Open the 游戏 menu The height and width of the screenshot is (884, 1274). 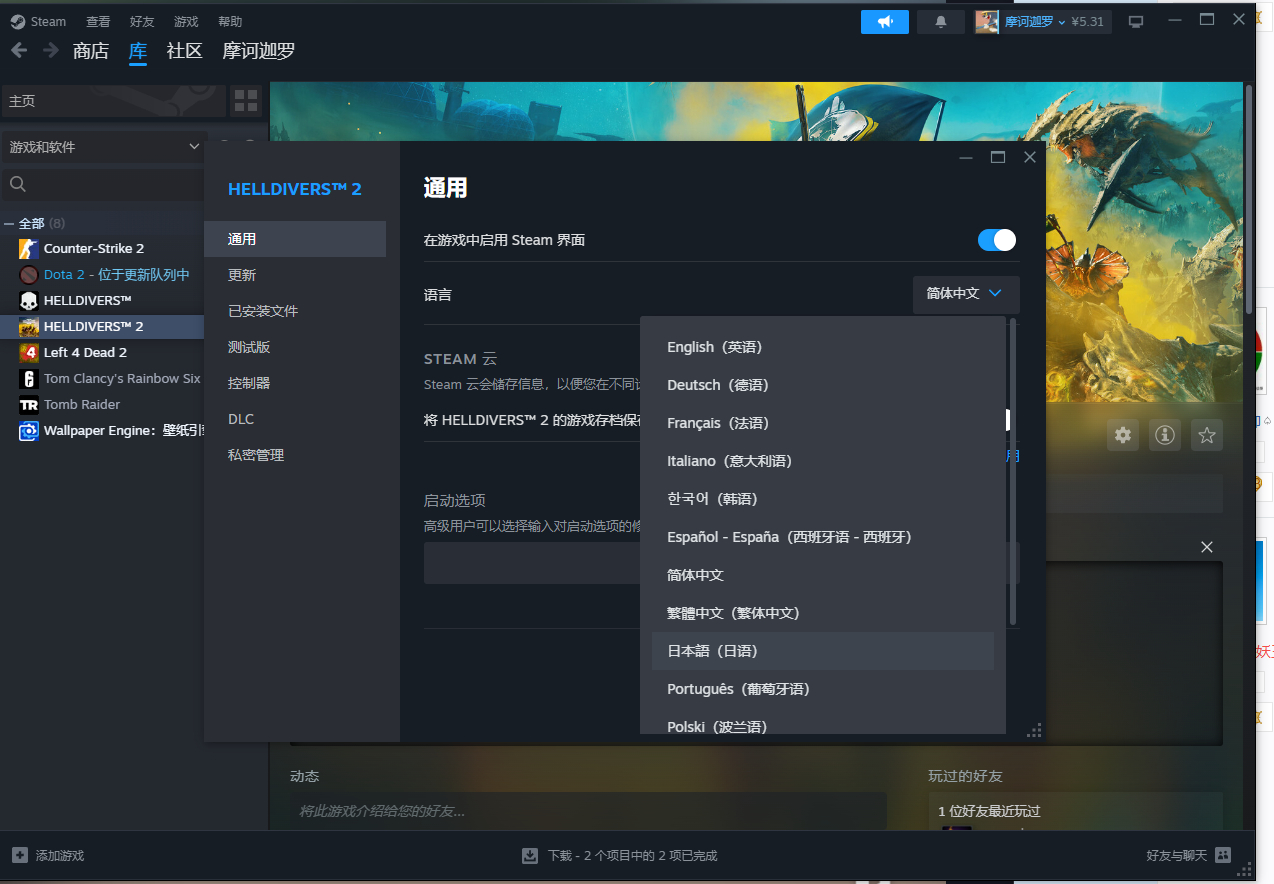click(186, 21)
